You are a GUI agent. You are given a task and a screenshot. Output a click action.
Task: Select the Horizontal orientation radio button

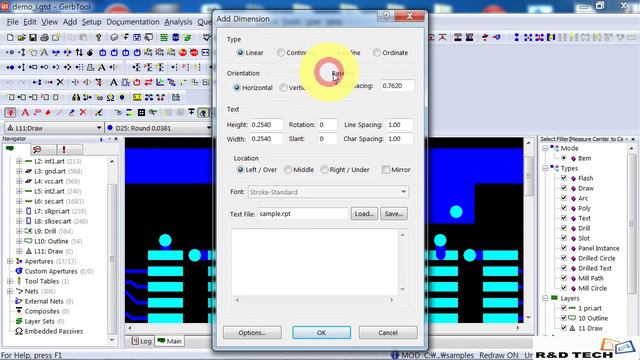pos(237,88)
